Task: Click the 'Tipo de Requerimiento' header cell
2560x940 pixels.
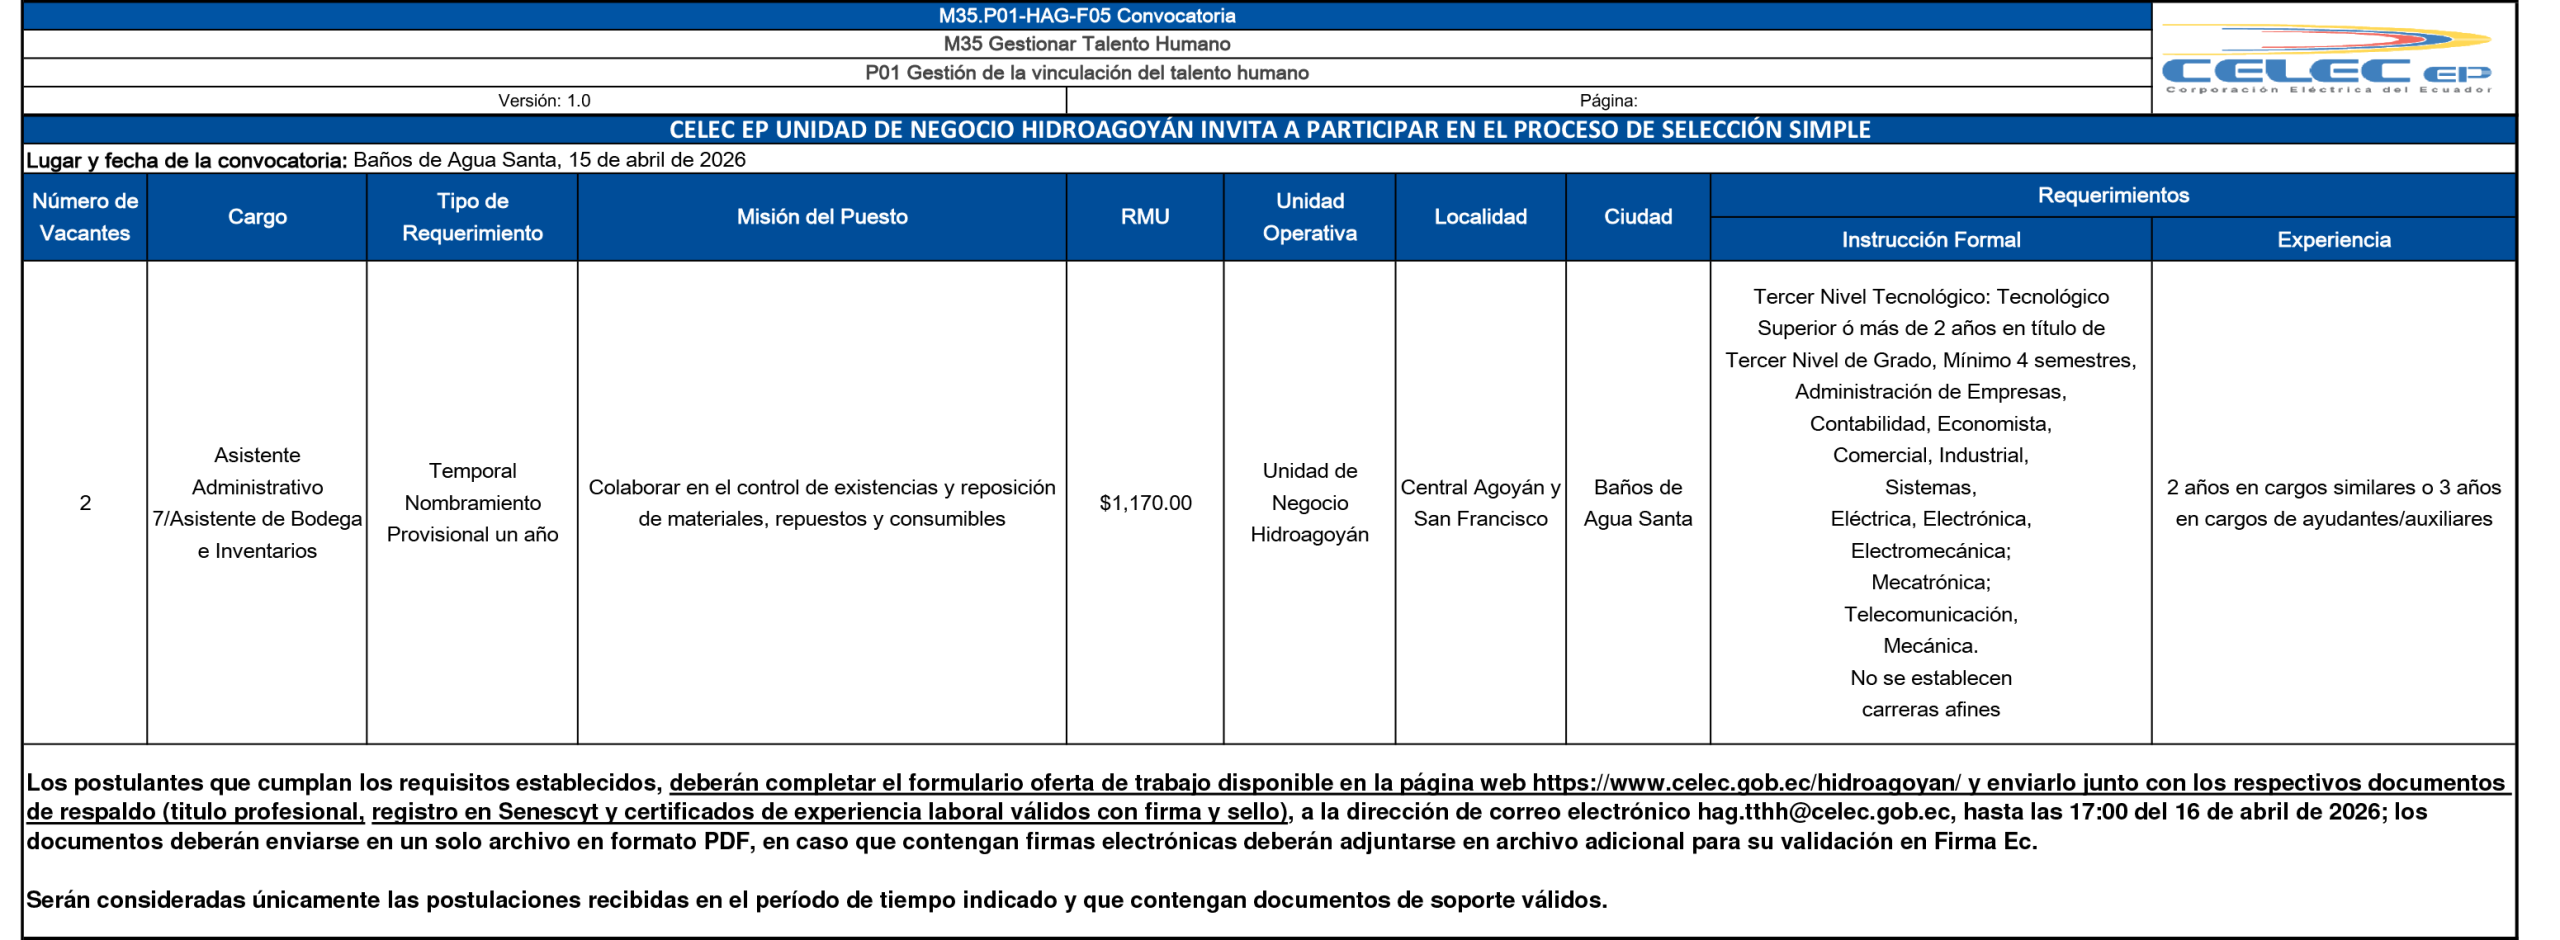Action: click(472, 217)
